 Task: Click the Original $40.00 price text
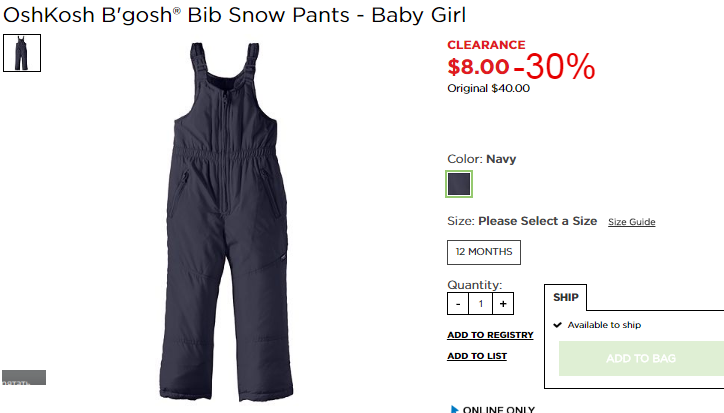click(488, 88)
